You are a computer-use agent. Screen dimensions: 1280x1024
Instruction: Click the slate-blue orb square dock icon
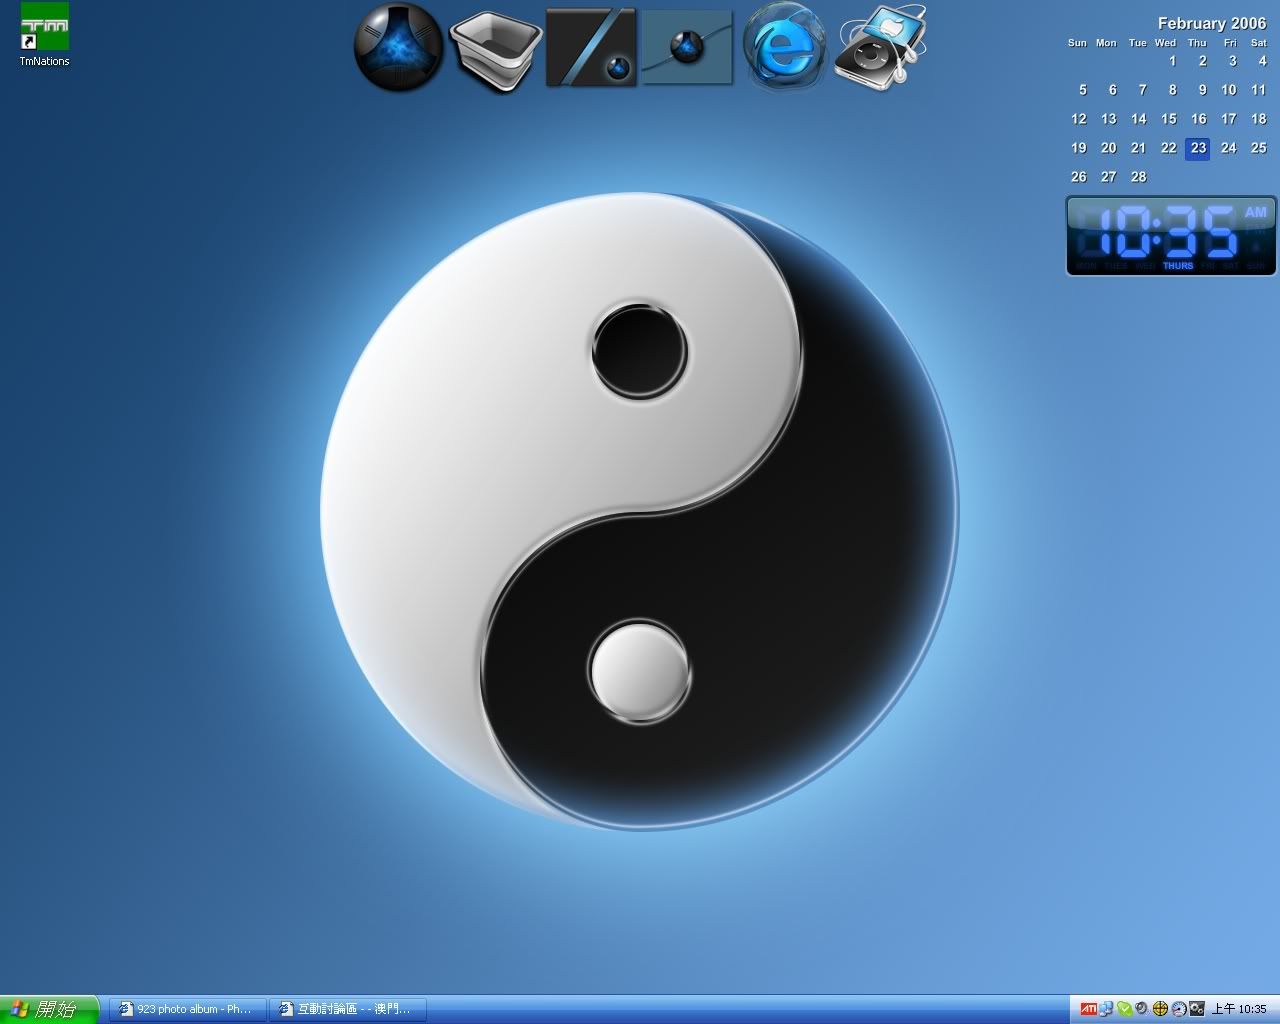coord(686,47)
